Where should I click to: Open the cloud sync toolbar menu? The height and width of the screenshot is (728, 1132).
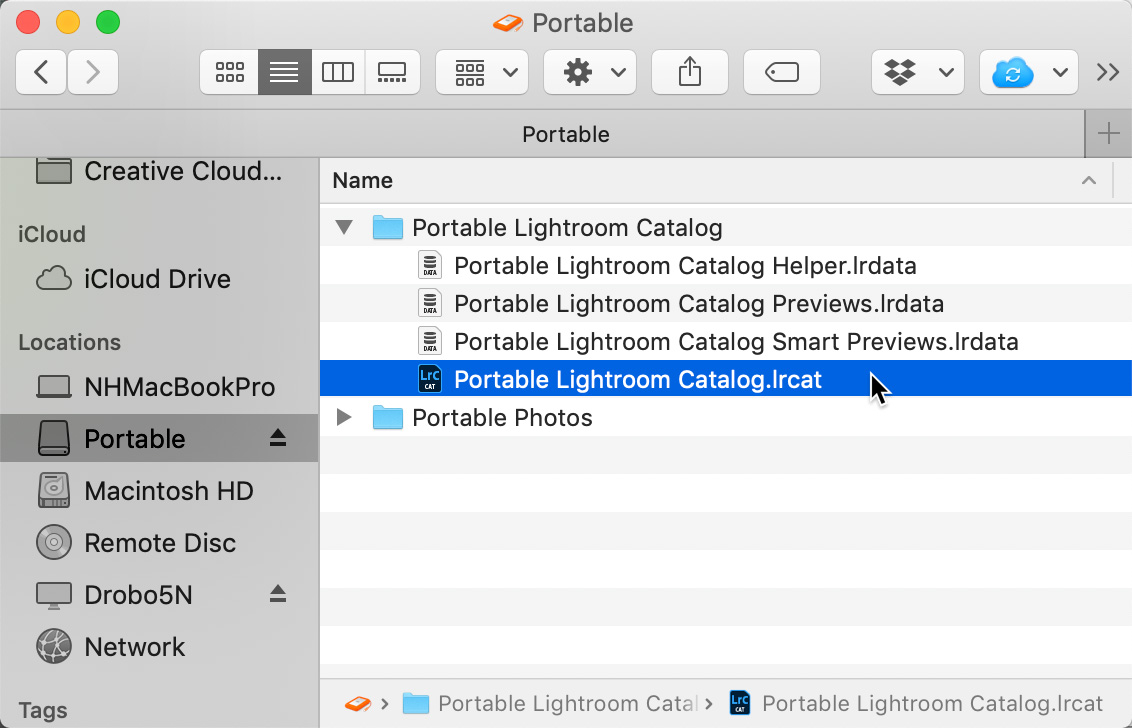coord(1028,72)
